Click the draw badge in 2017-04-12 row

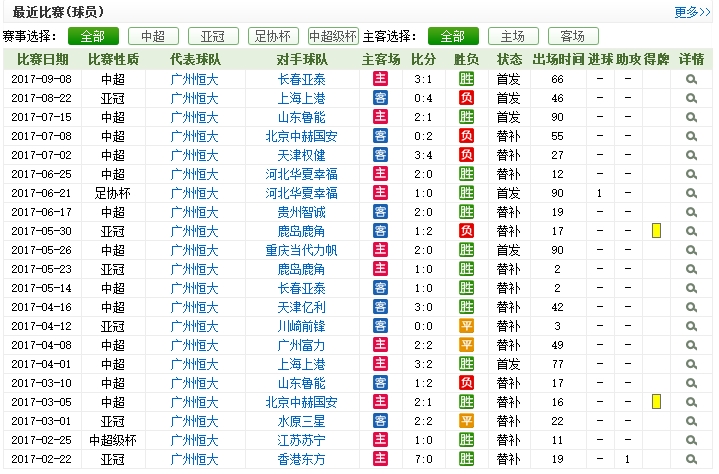tap(466, 326)
